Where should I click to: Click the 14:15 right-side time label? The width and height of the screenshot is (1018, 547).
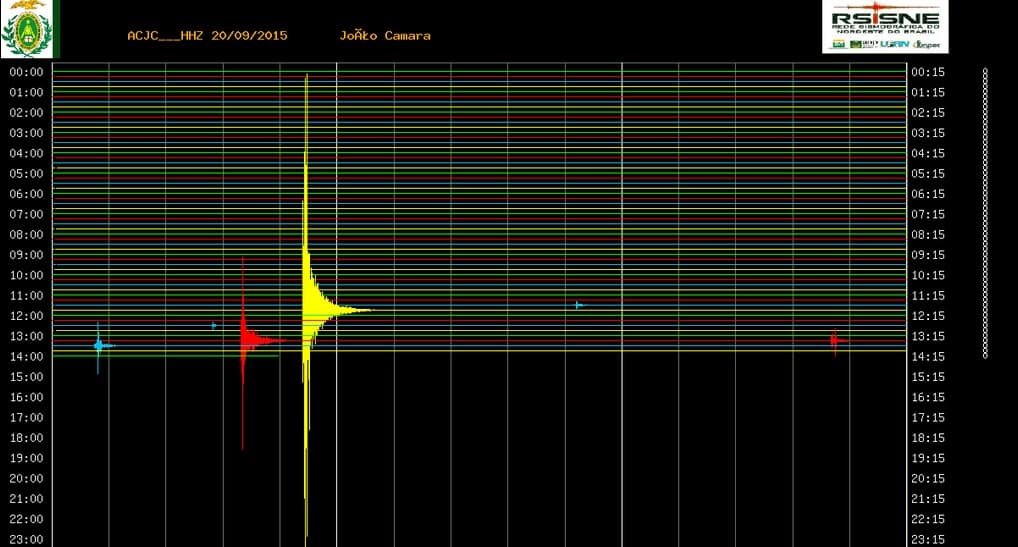click(x=928, y=356)
